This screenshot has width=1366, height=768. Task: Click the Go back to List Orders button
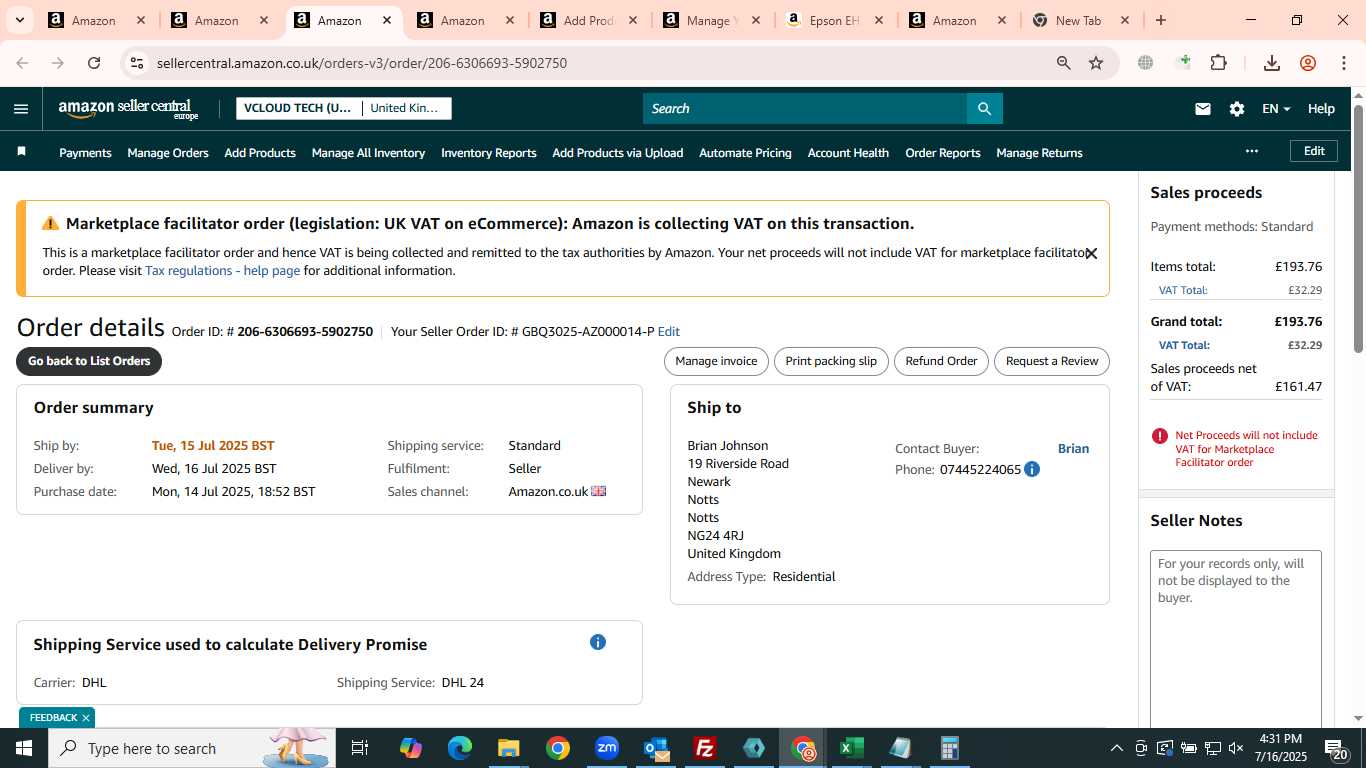pyautogui.click(x=89, y=361)
